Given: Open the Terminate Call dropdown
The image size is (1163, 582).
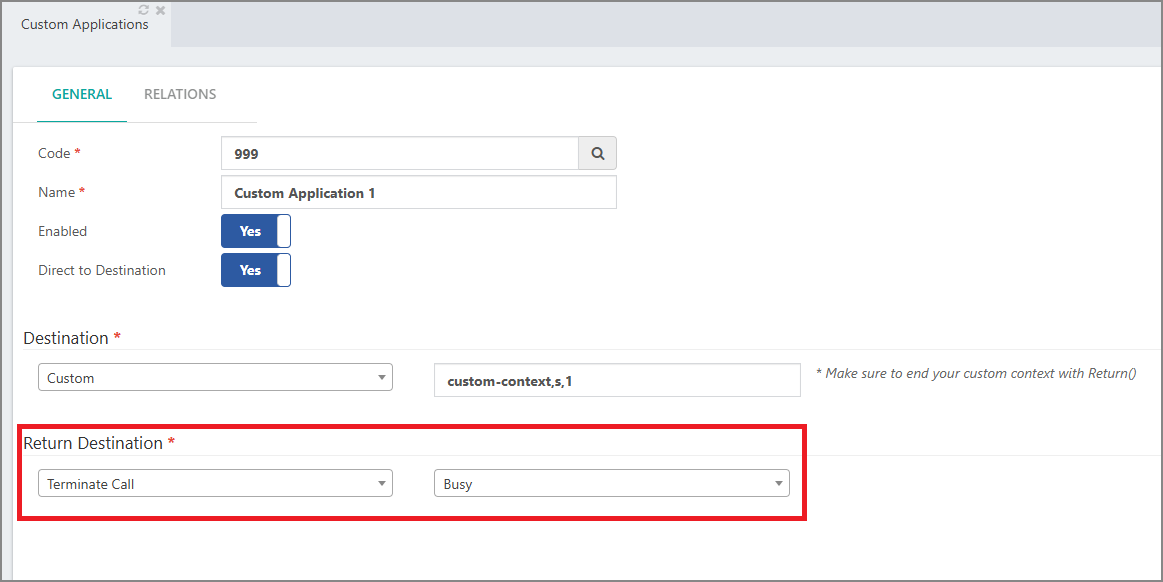Looking at the screenshot, I should (215, 483).
